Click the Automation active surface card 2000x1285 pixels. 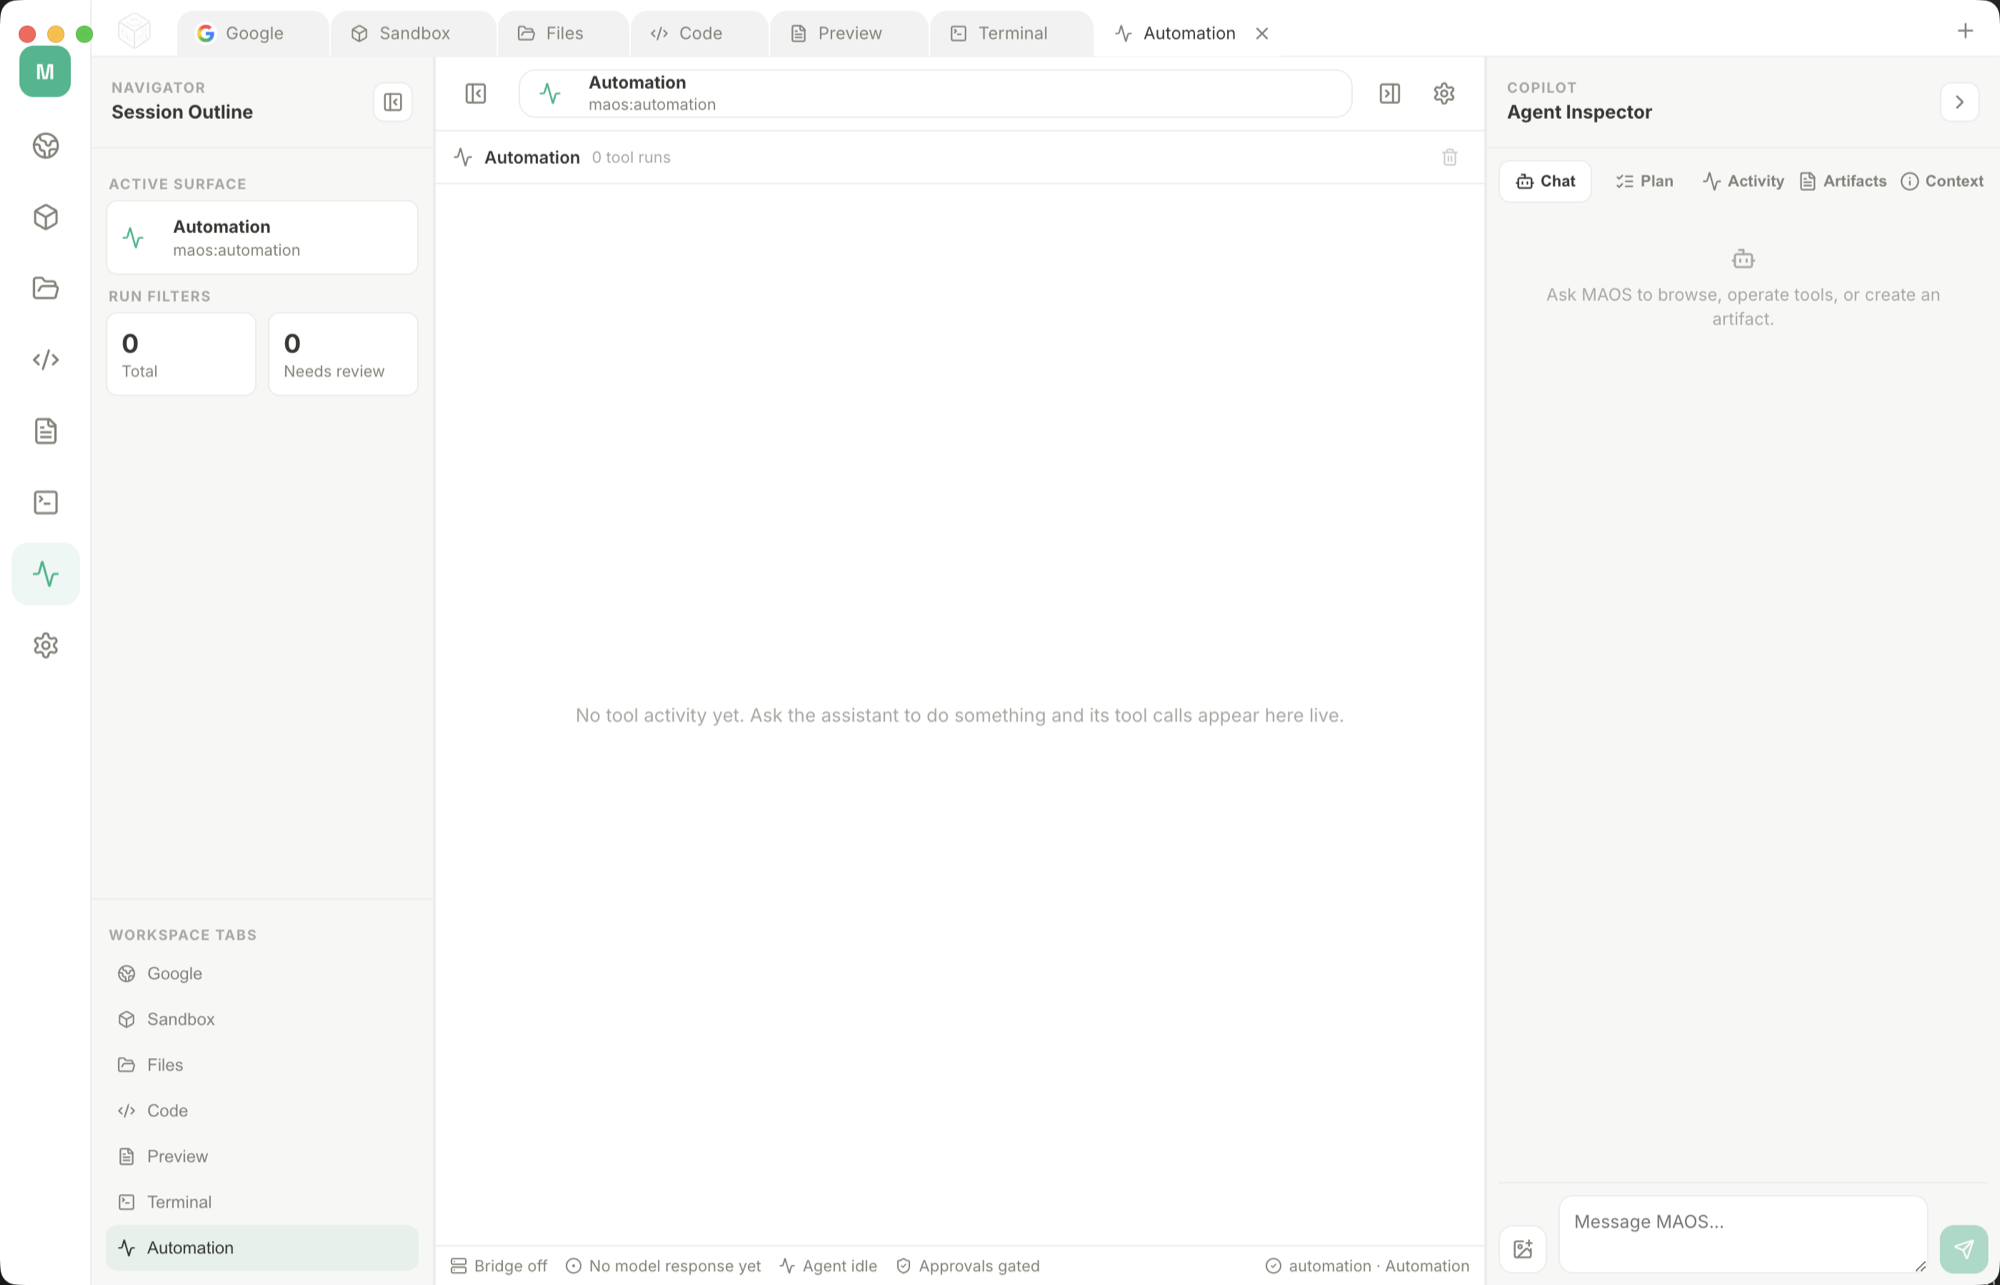[x=262, y=238]
